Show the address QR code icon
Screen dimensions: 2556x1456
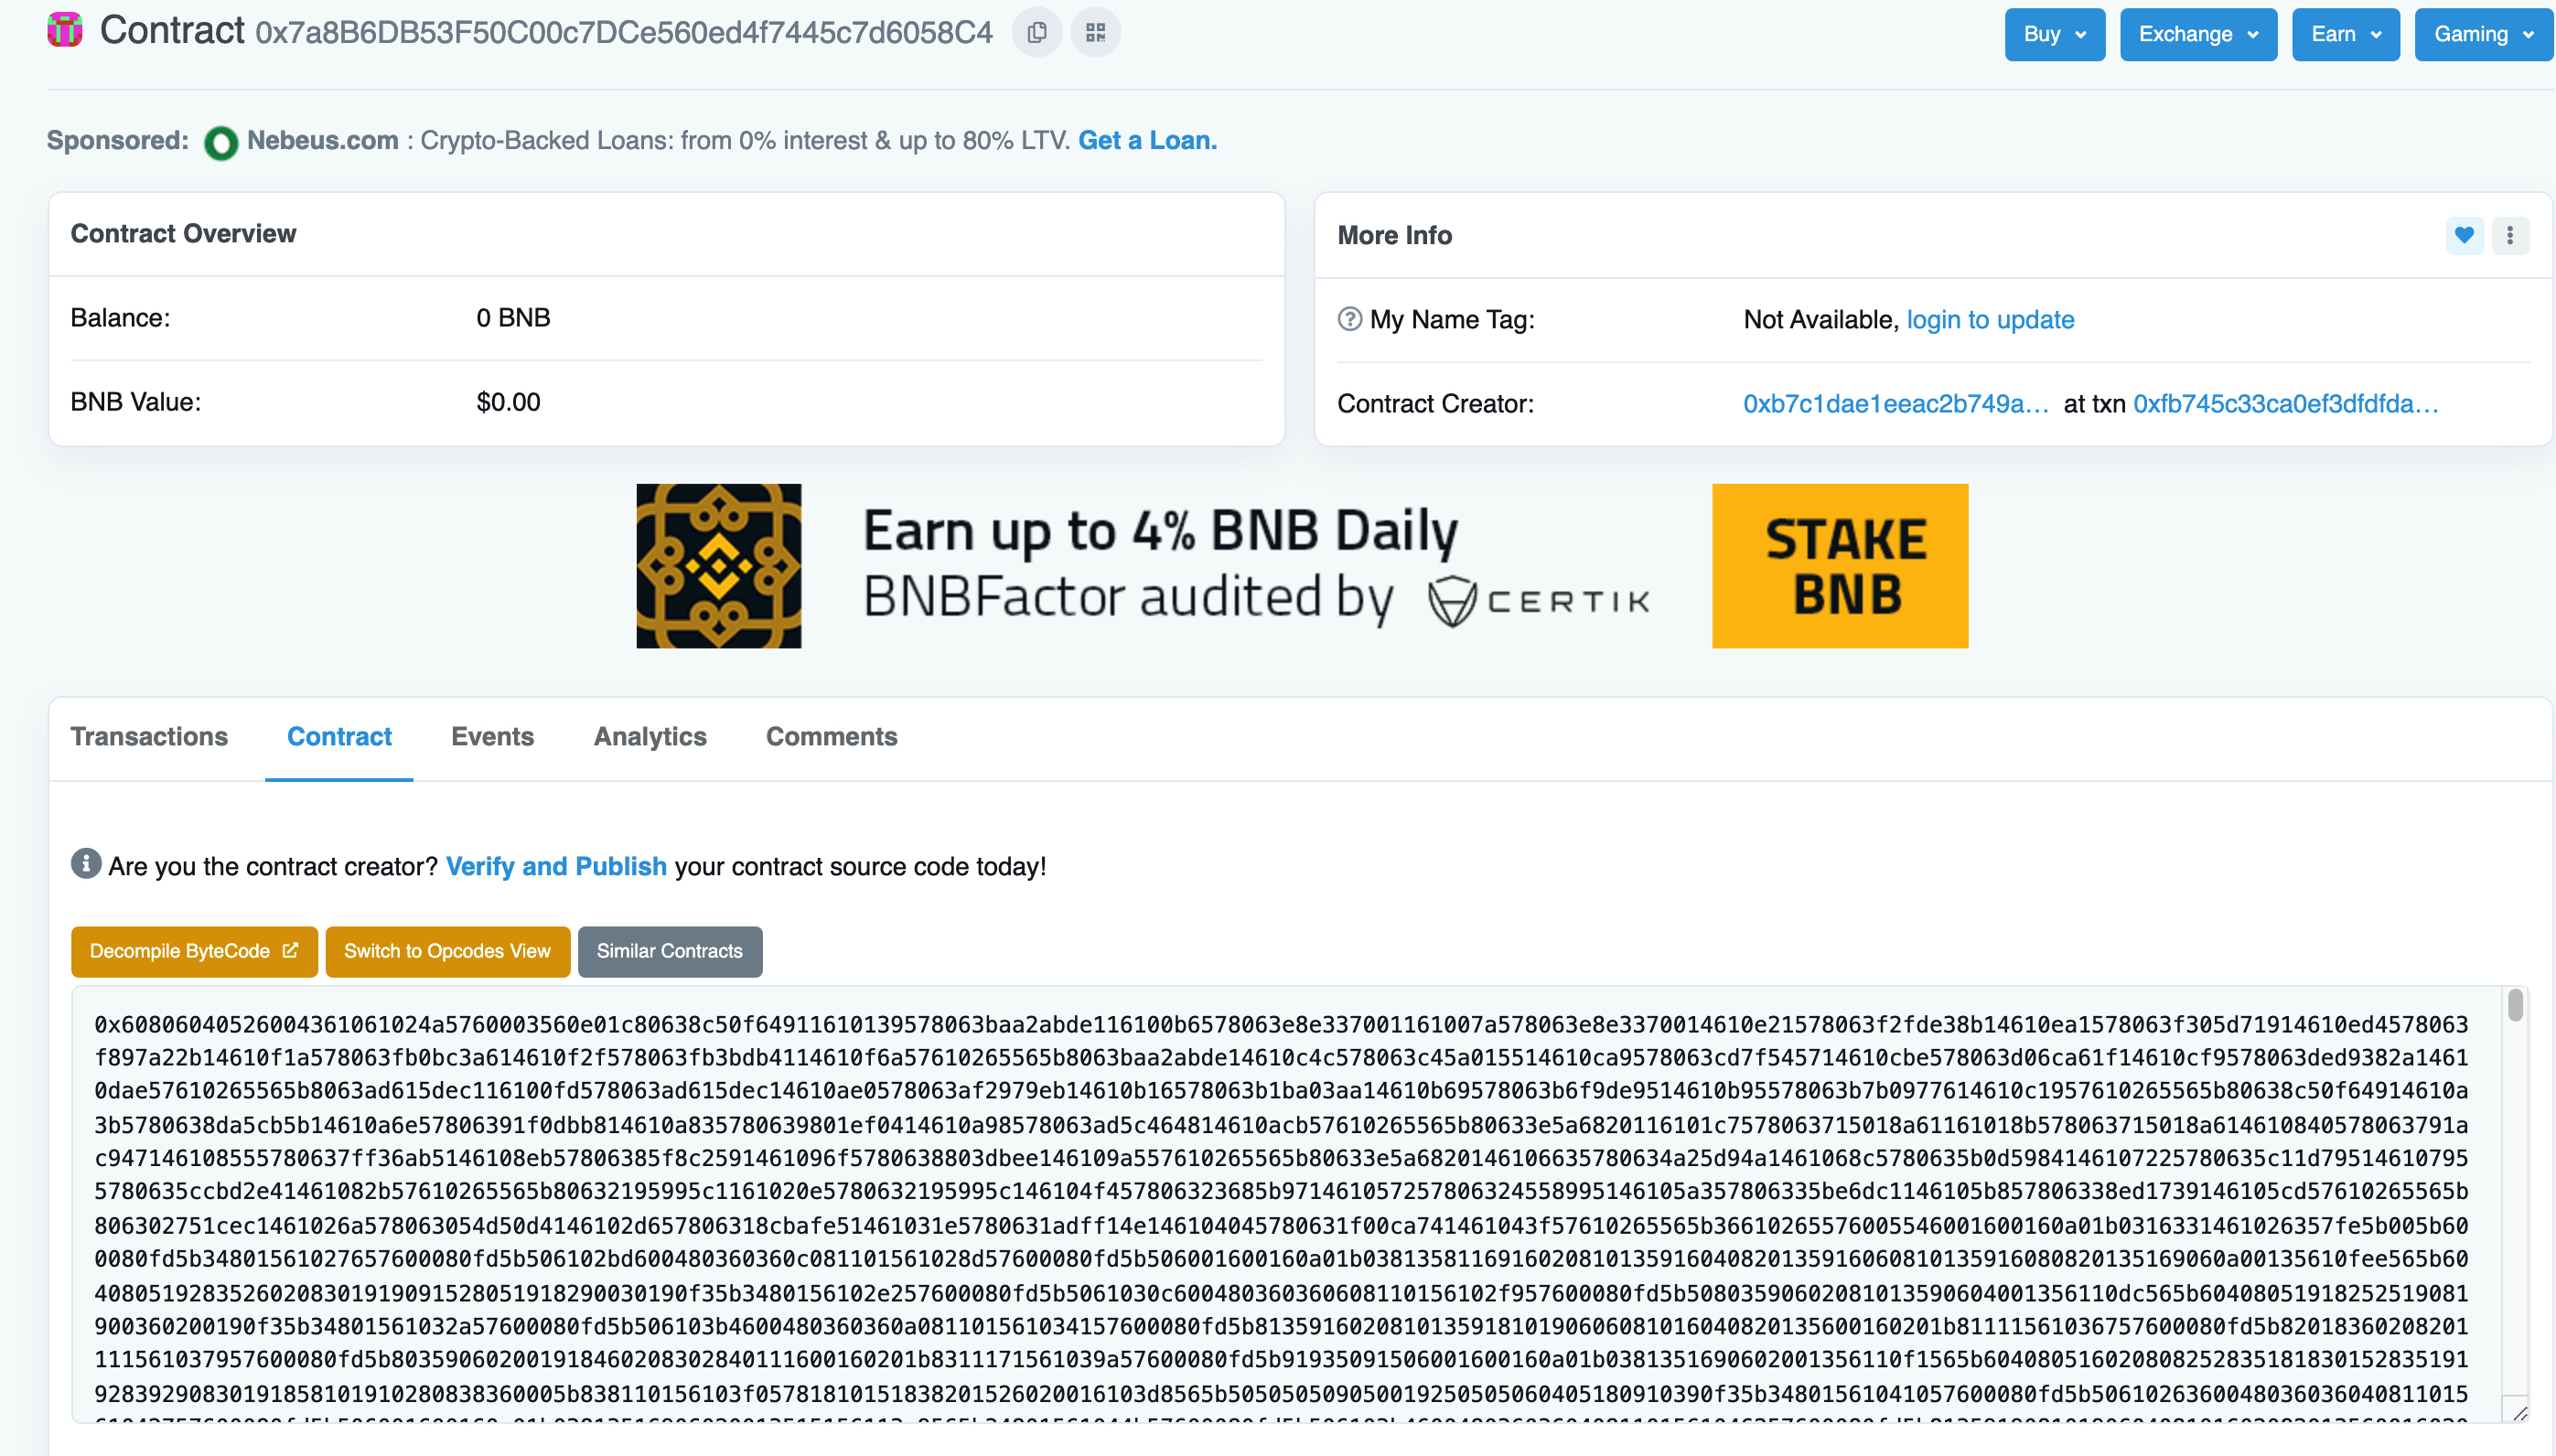(x=1095, y=32)
